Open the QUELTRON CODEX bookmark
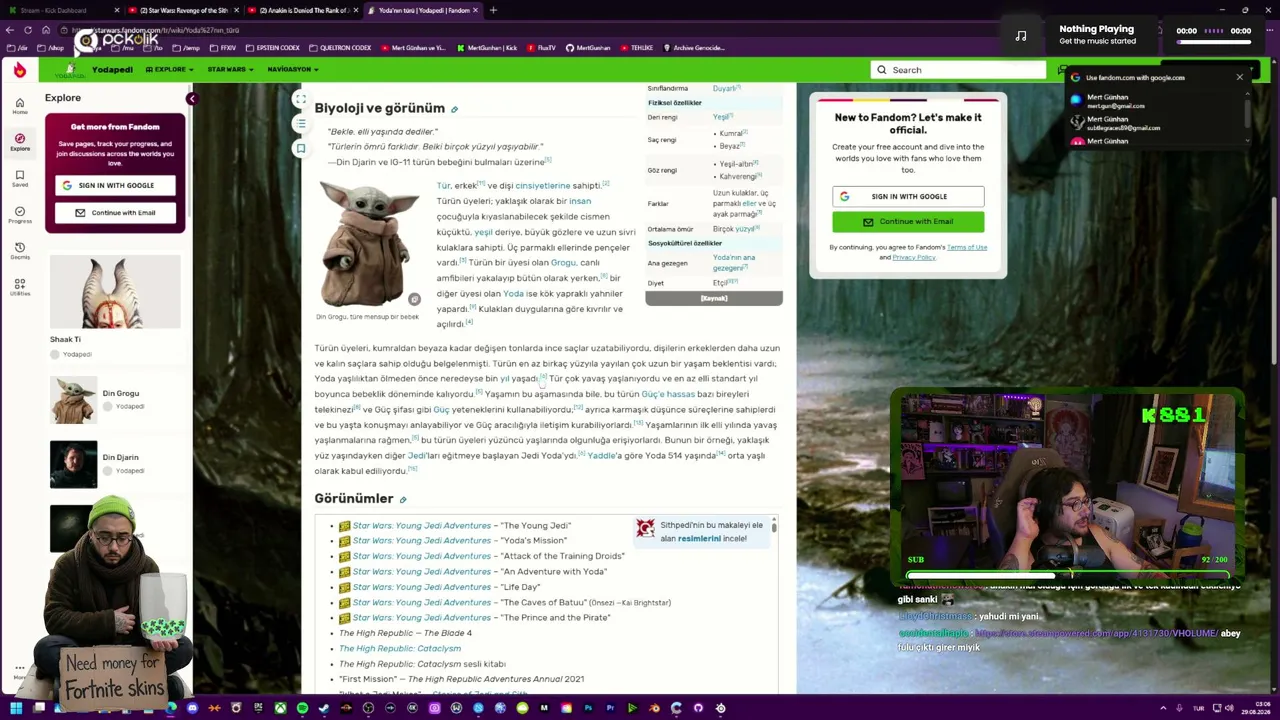This screenshot has height=720, width=1280. click(340, 48)
